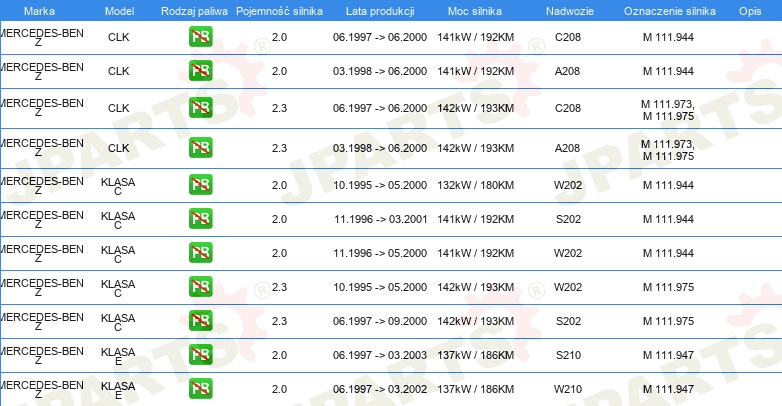Click the date range 06.1997 -> 09.2000
The width and height of the screenshot is (782, 406).
380,321
